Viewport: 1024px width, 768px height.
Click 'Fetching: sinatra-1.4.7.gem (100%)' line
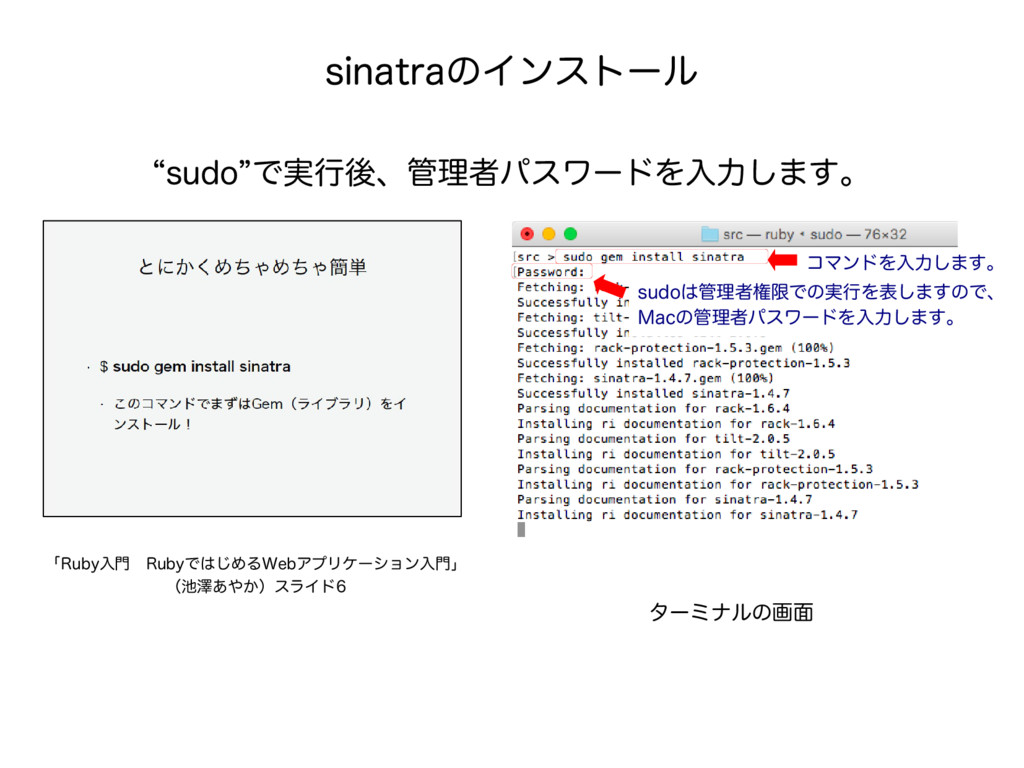coord(645,378)
